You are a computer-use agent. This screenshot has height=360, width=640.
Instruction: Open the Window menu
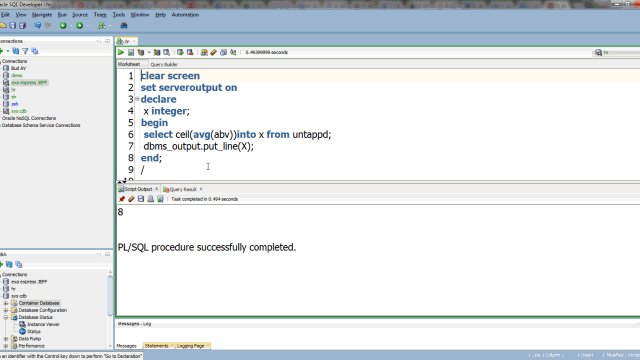pyautogui.click(x=140, y=15)
